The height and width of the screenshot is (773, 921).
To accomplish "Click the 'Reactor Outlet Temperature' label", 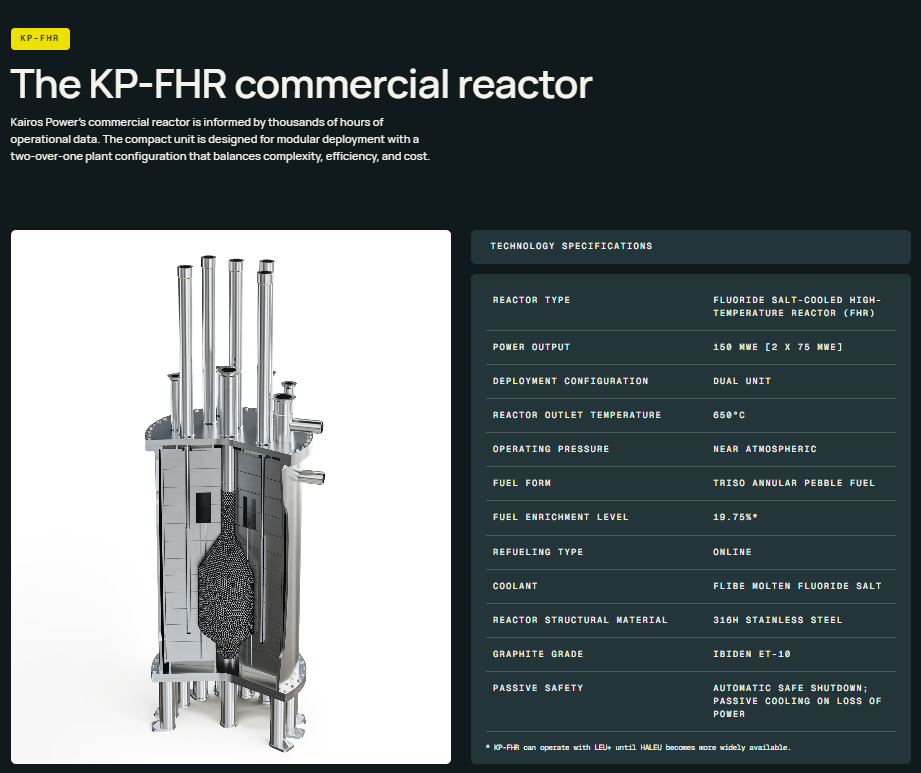I will point(577,415).
